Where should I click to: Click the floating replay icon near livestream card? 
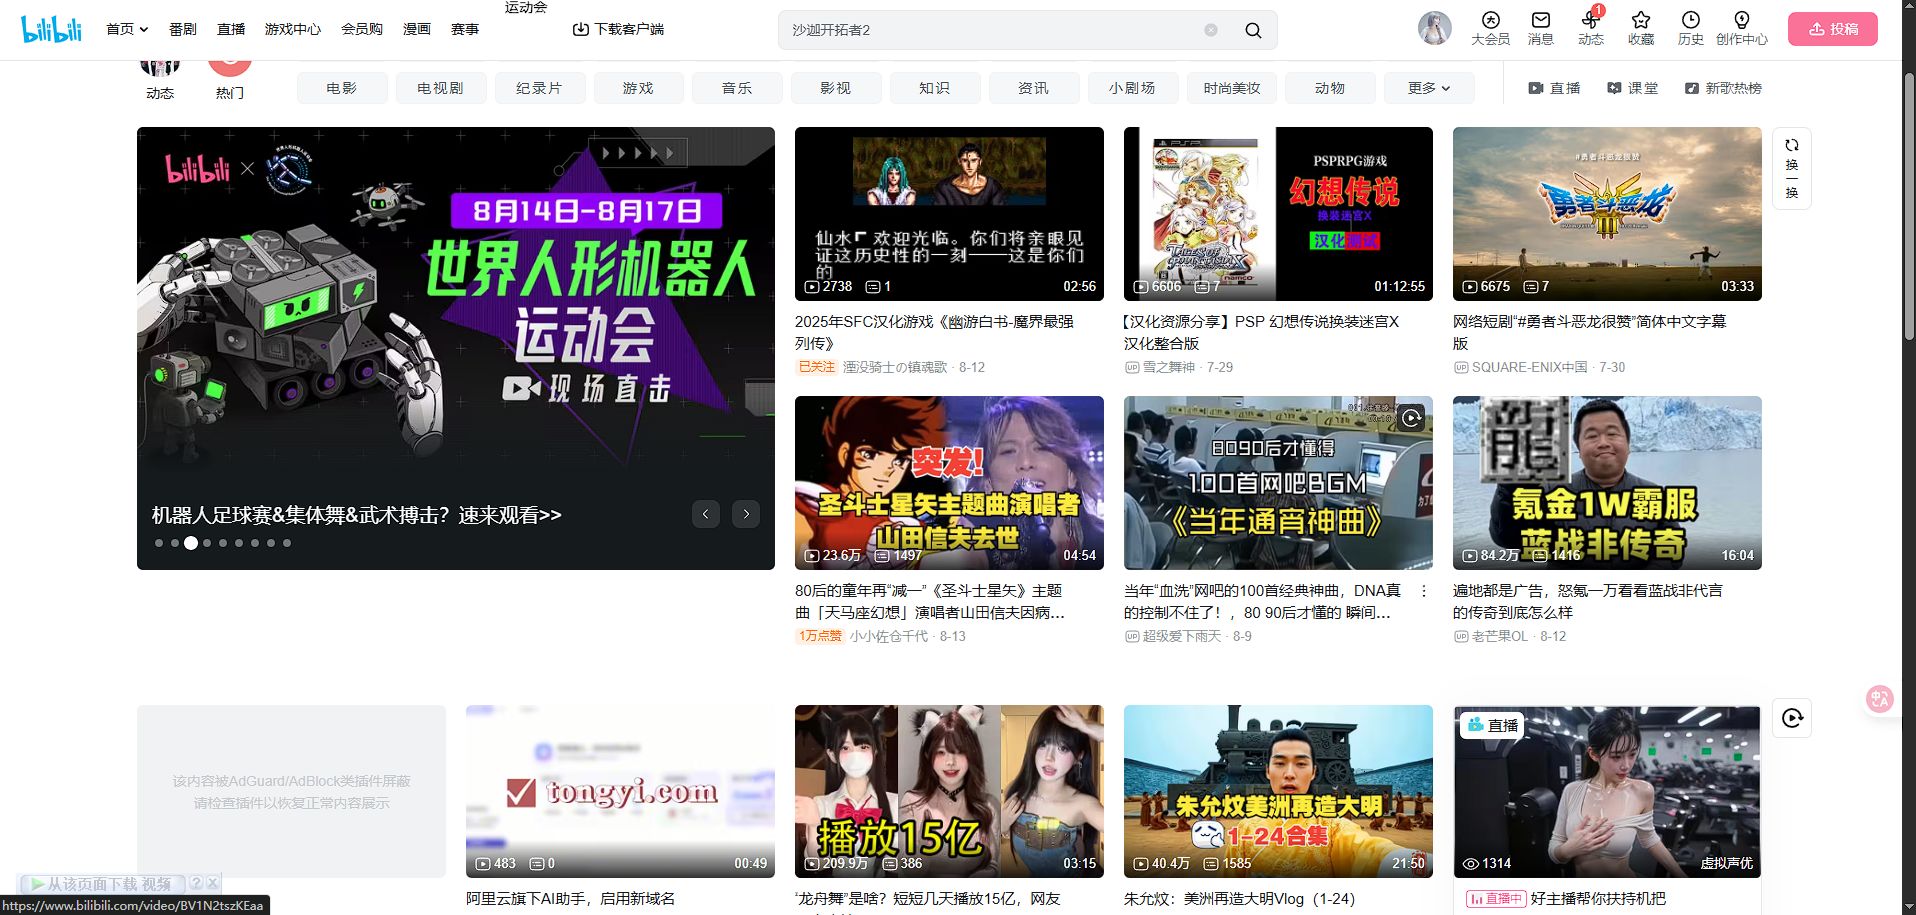[1792, 717]
